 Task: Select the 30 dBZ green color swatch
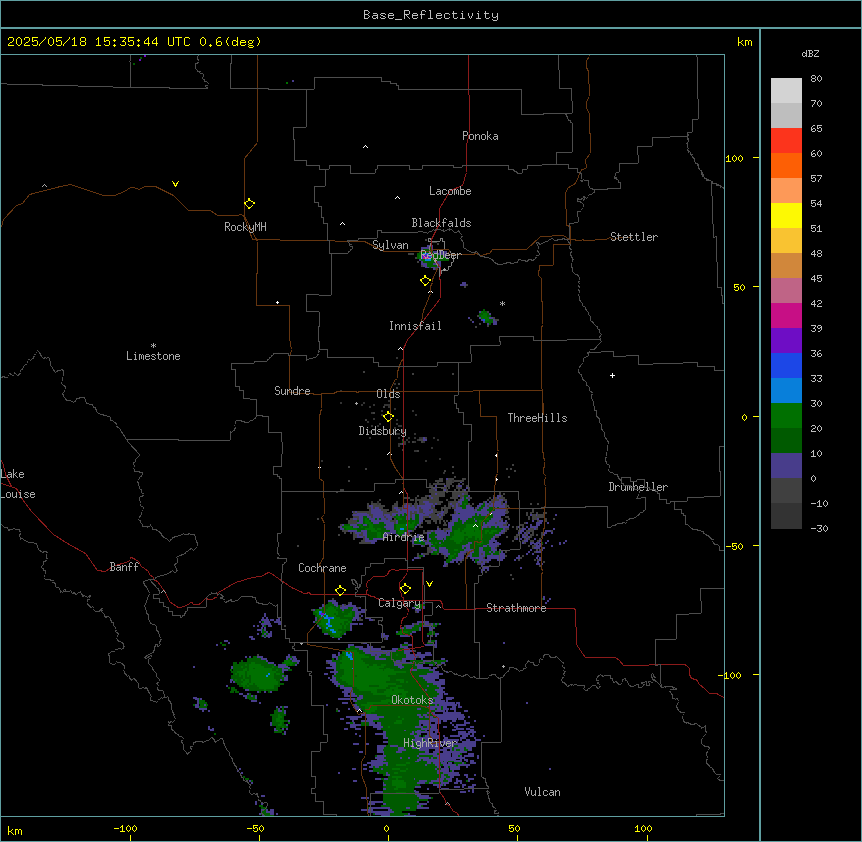[786, 416]
